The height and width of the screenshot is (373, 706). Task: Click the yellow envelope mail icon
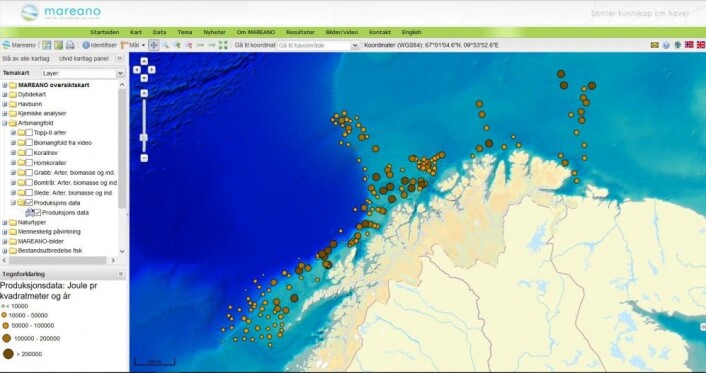pyautogui.click(x=655, y=45)
